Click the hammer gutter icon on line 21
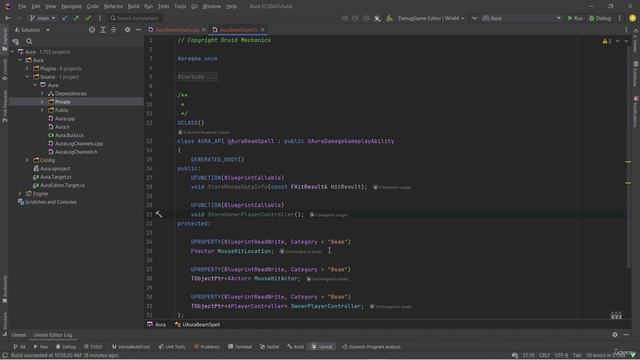Viewport: 640px width, 360px height. click(159, 214)
